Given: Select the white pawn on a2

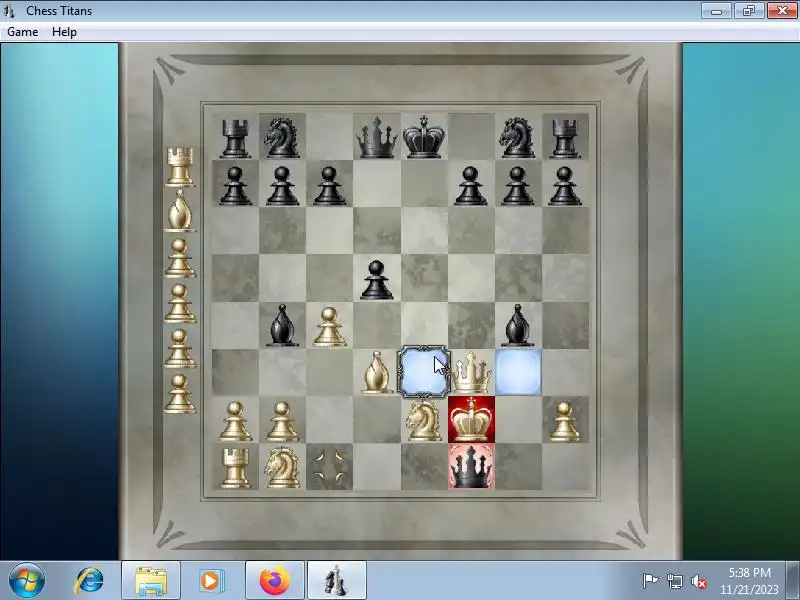Looking at the screenshot, I should 235,421.
